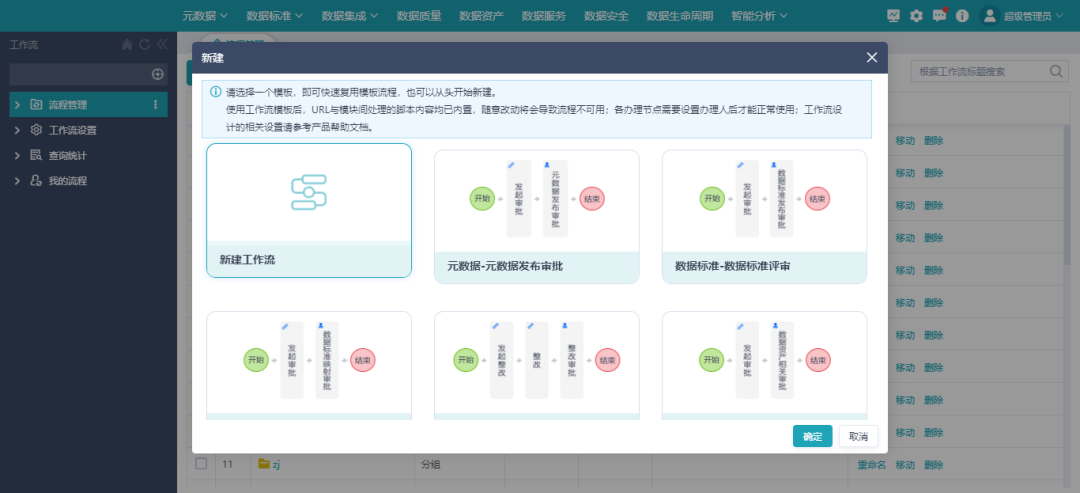Expand the 查询统计 tree node
Image resolution: width=1080 pixels, height=493 pixels.
(17, 155)
